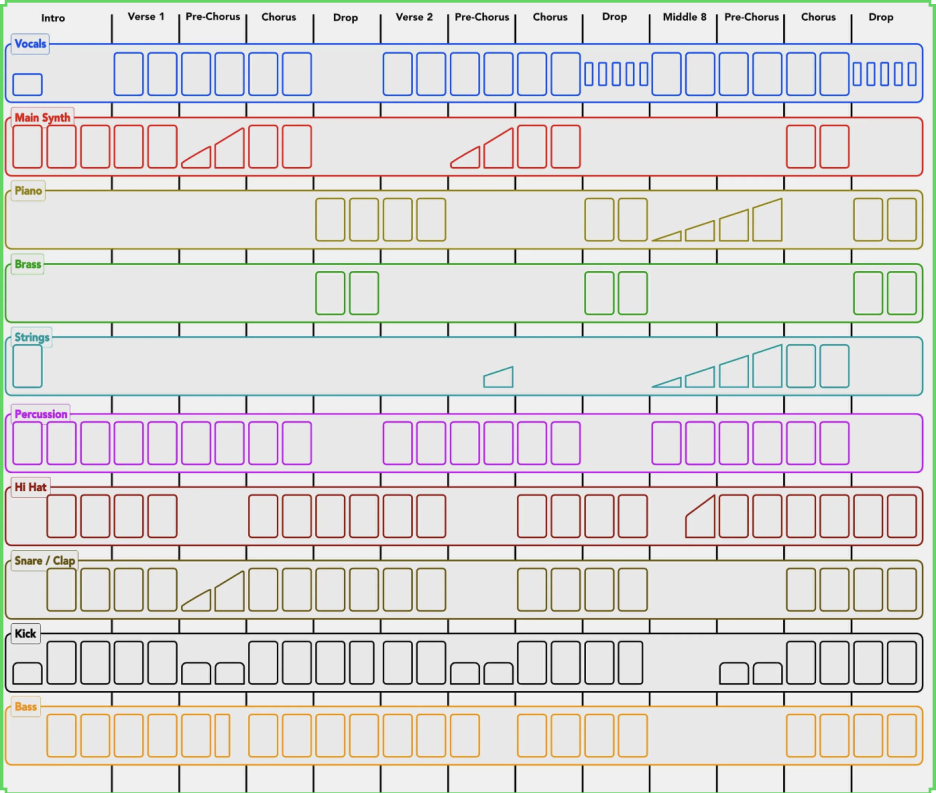
Task: Click the Pre-Chorus header right after Middle 8
Action: [752, 17]
